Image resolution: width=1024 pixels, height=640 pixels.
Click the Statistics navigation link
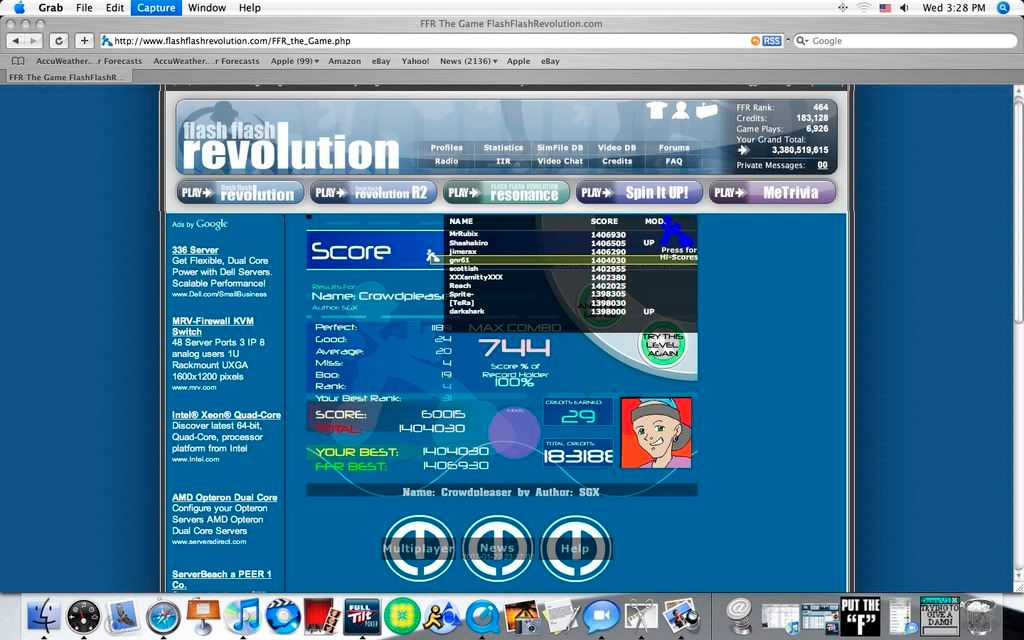(x=503, y=148)
